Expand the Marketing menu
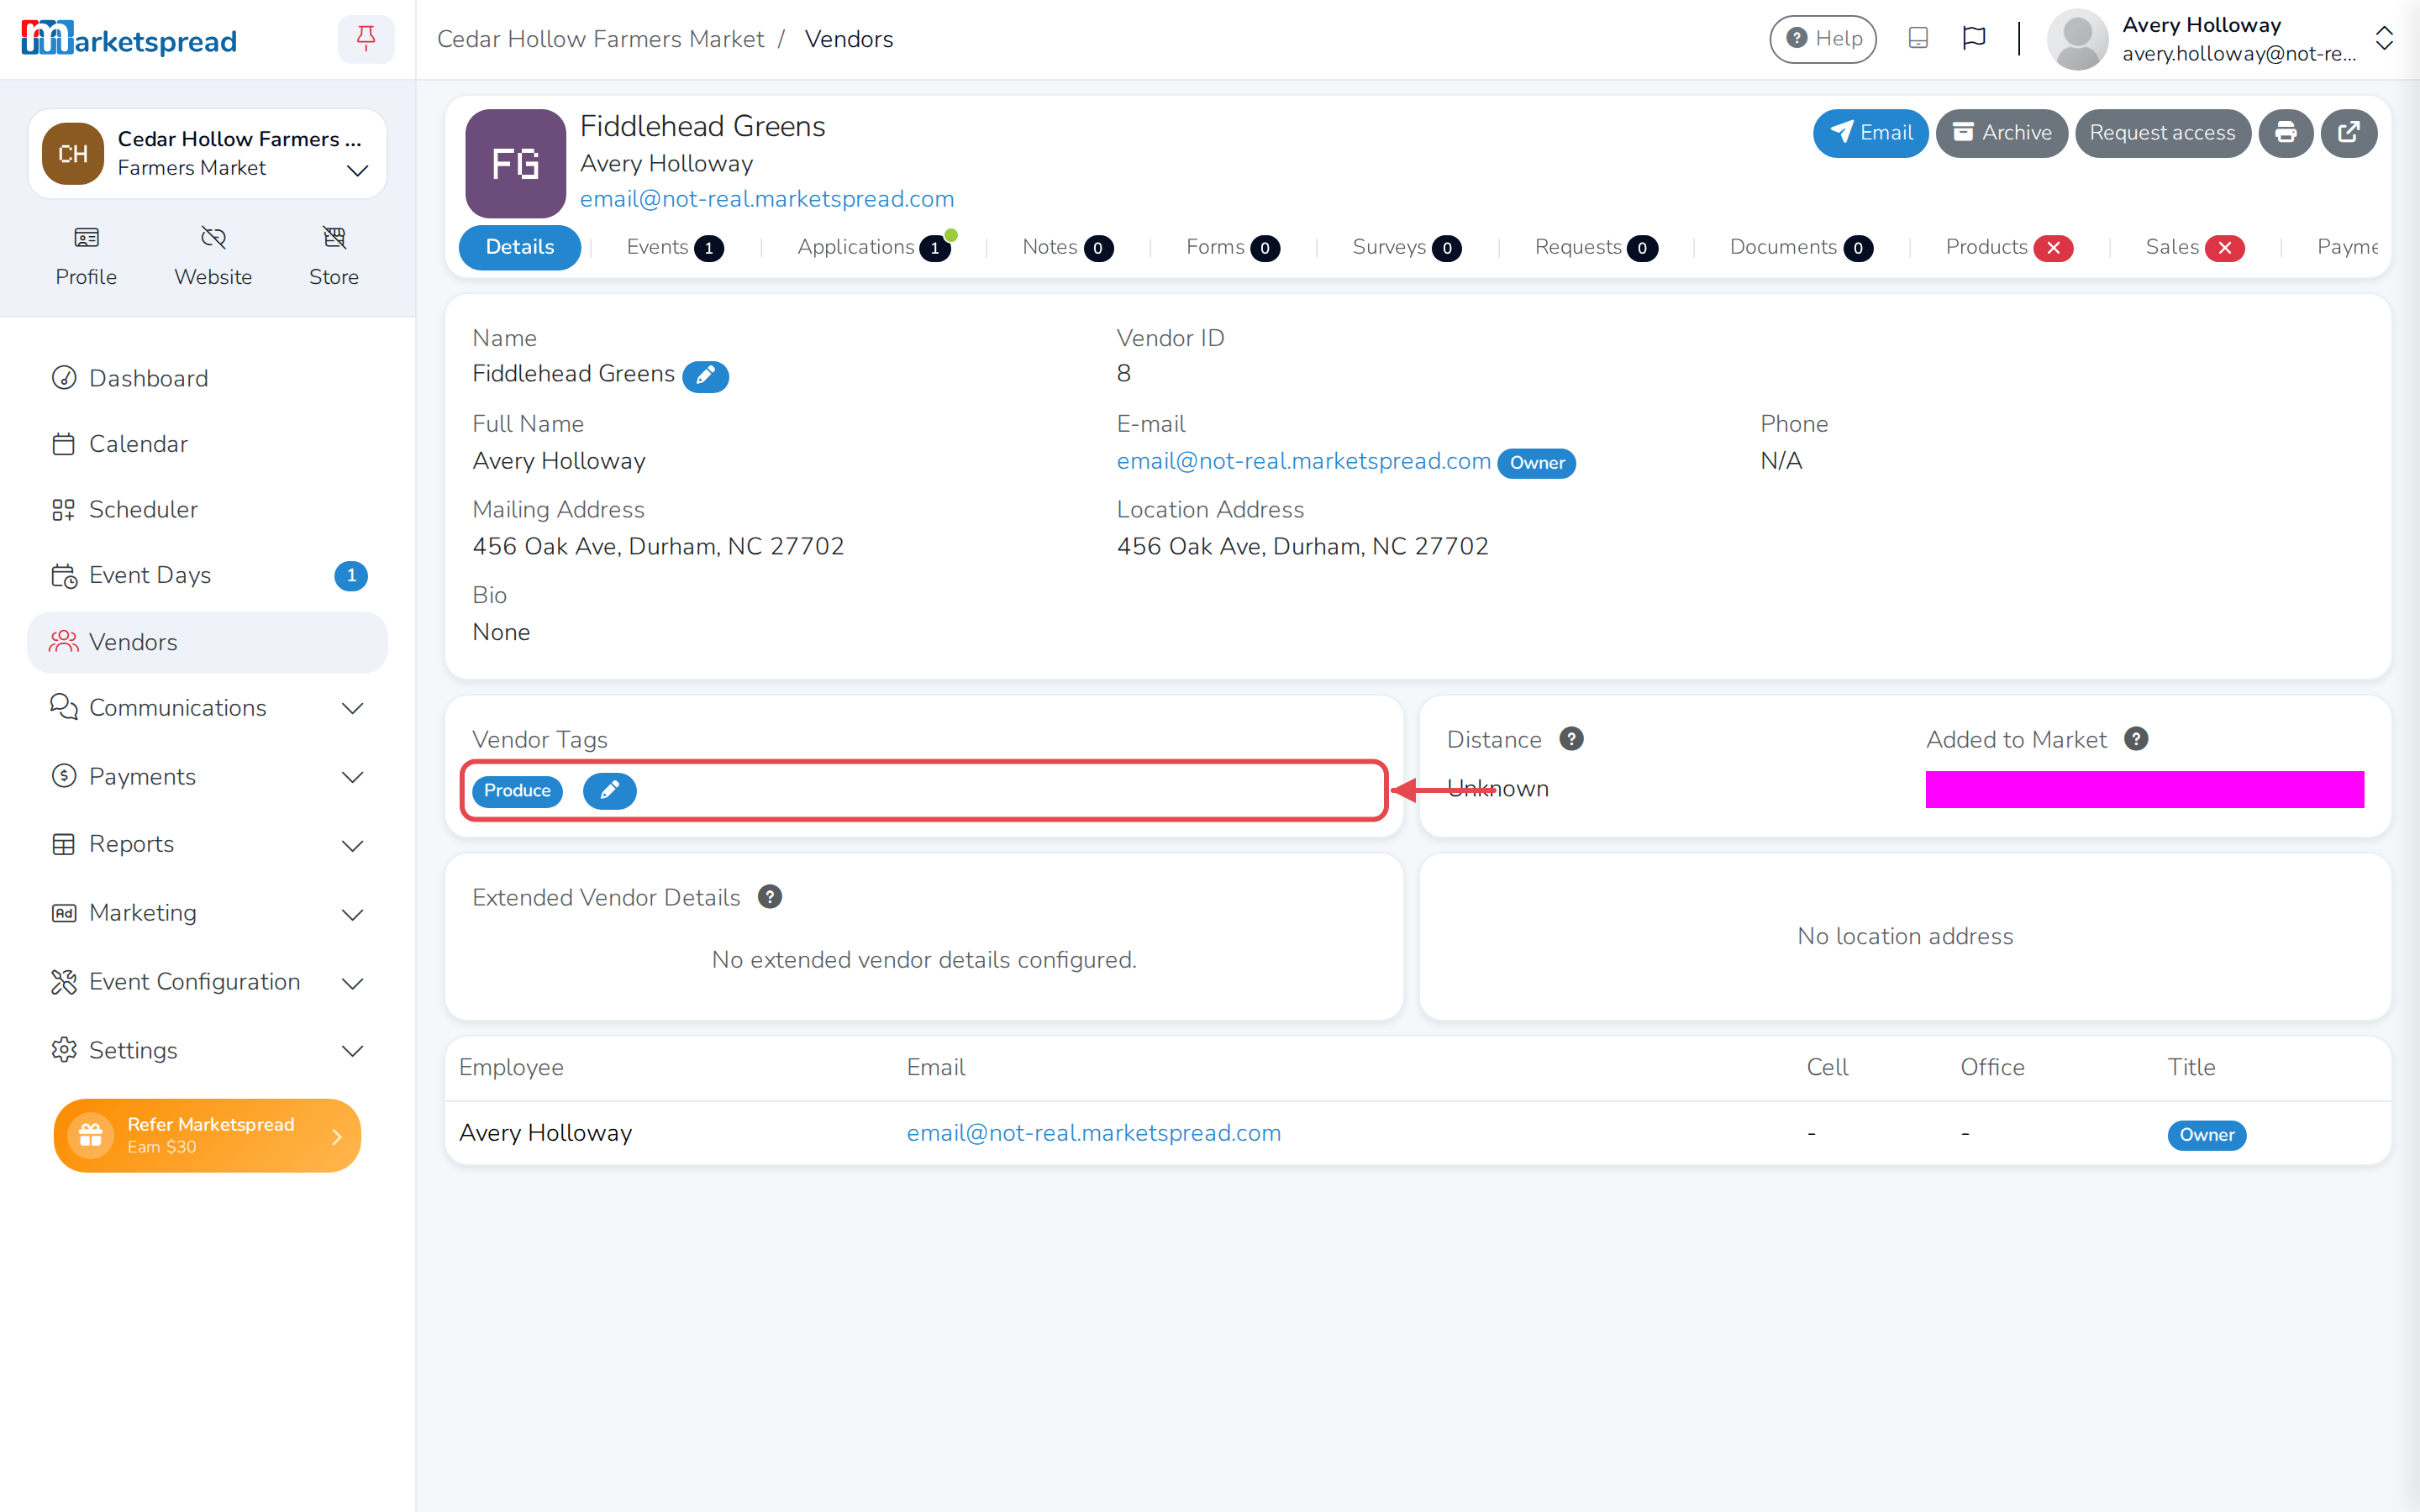2420x1512 pixels. (x=208, y=913)
